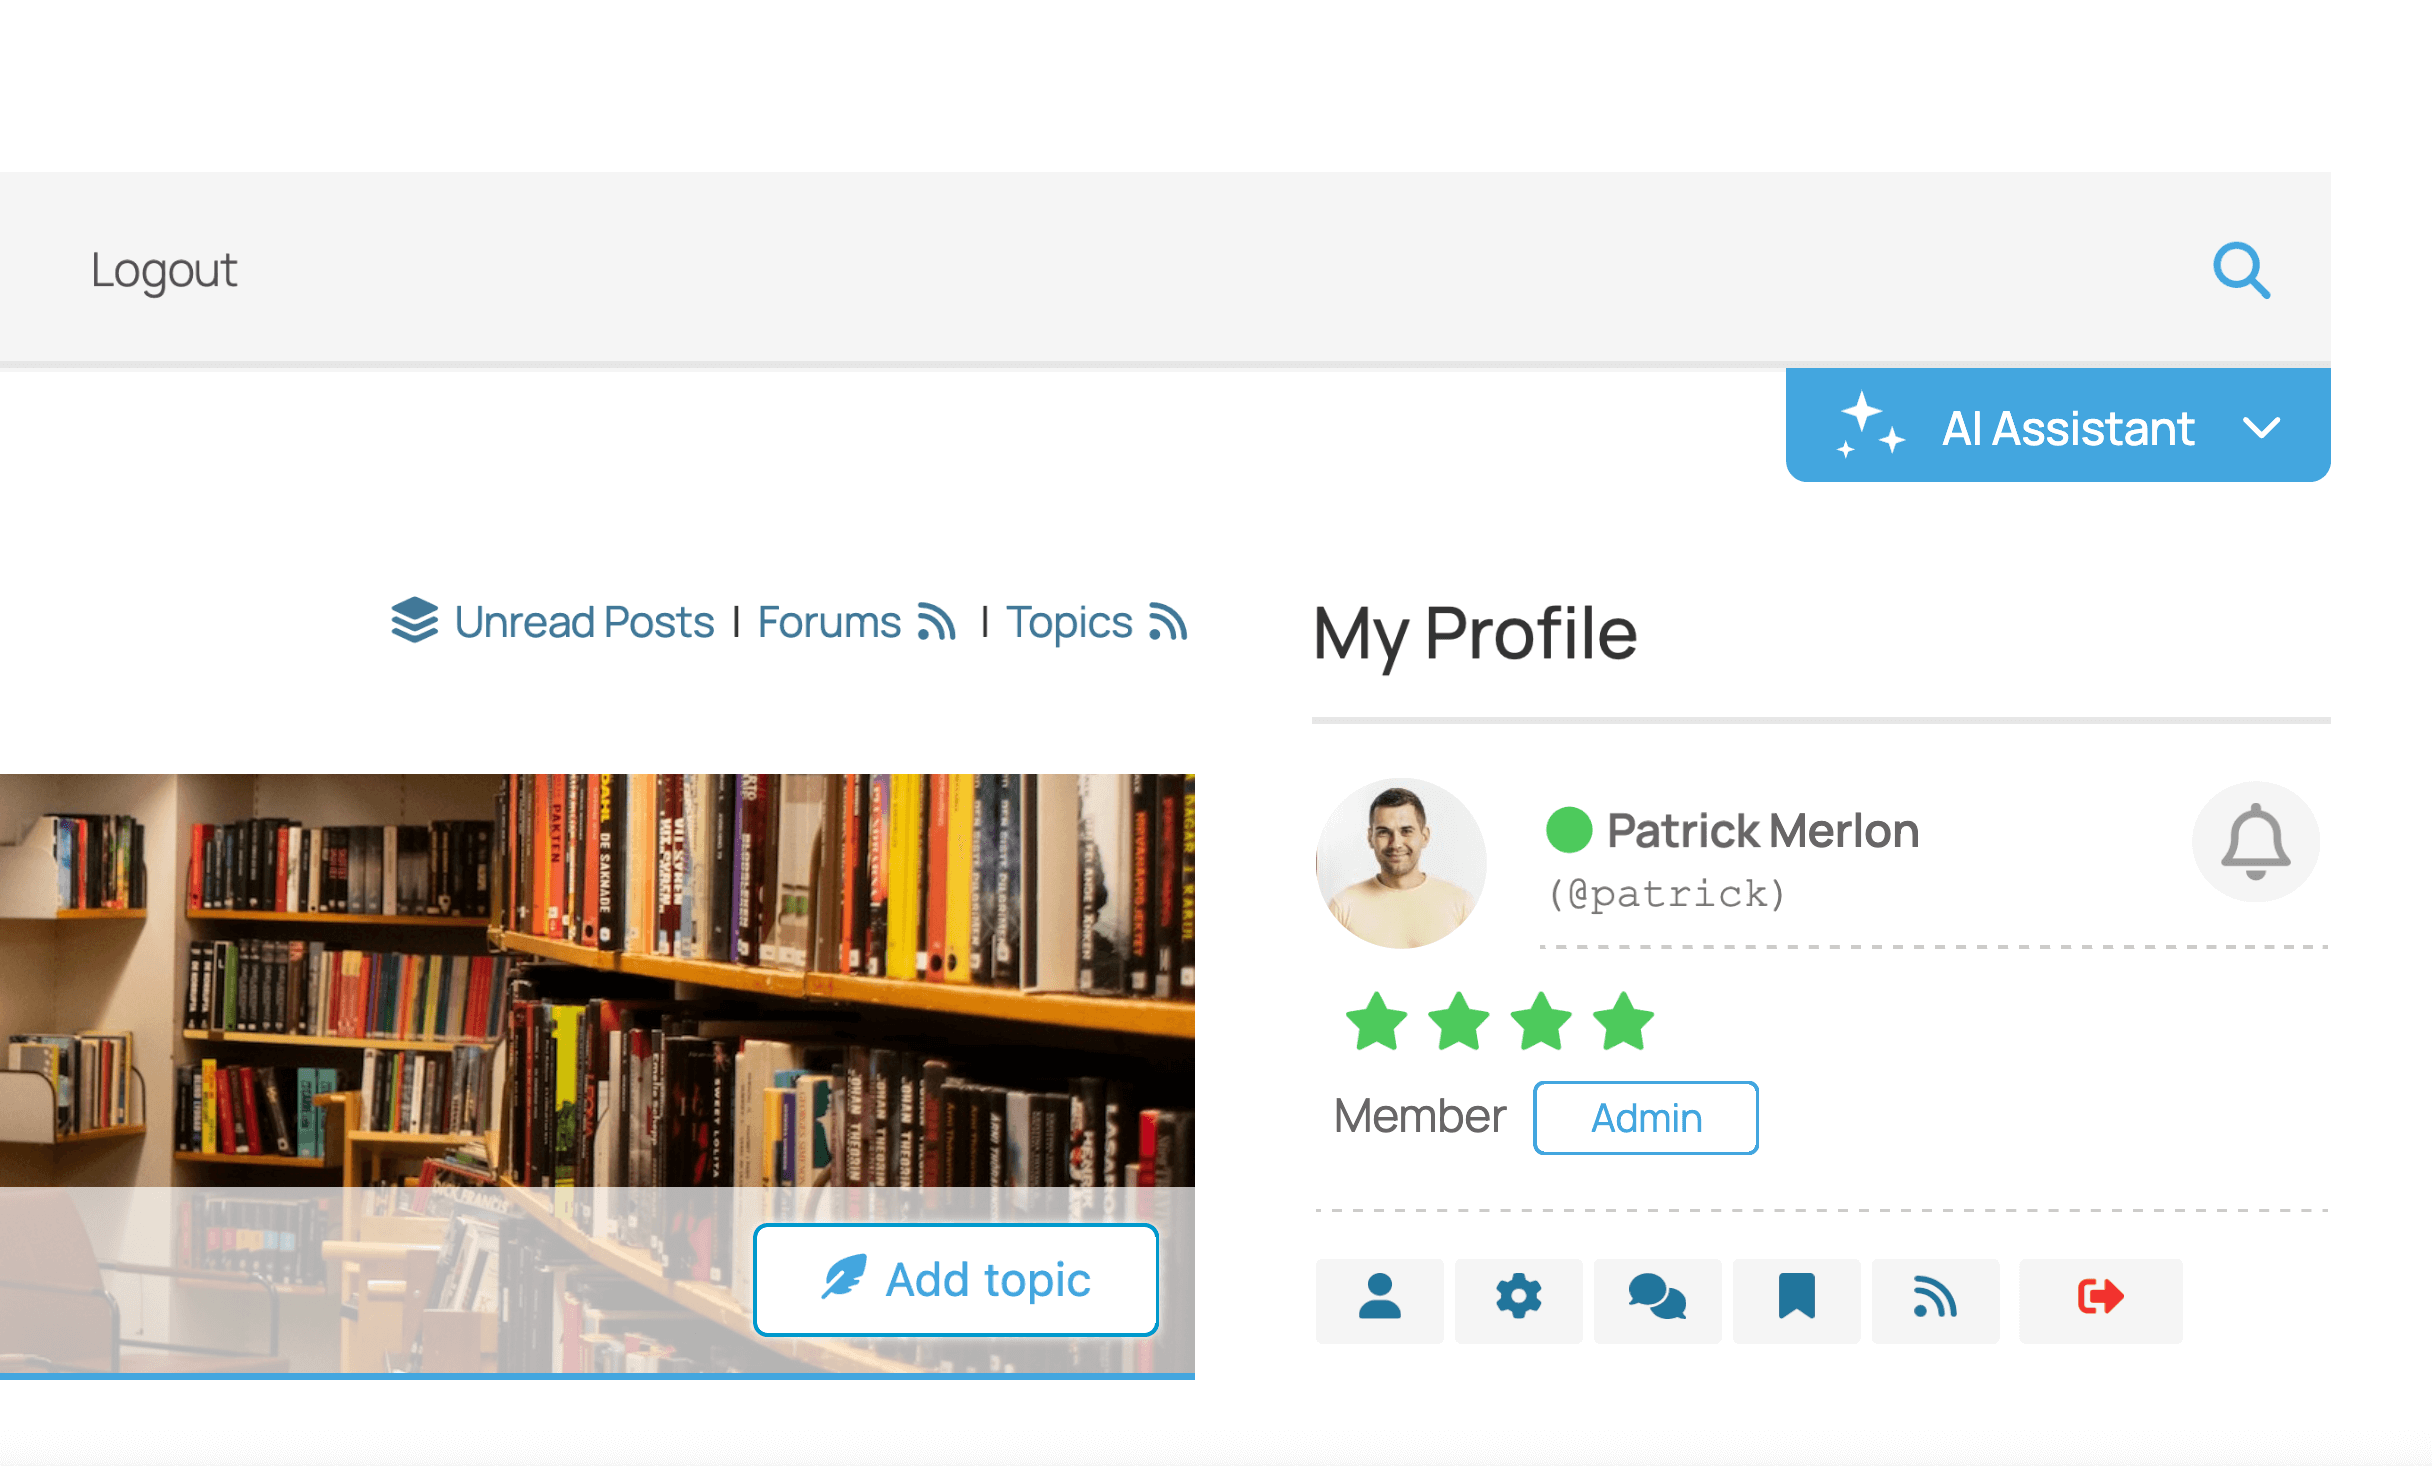
Task: Expand the AI Assistant dropdown
Action: 2057,426
